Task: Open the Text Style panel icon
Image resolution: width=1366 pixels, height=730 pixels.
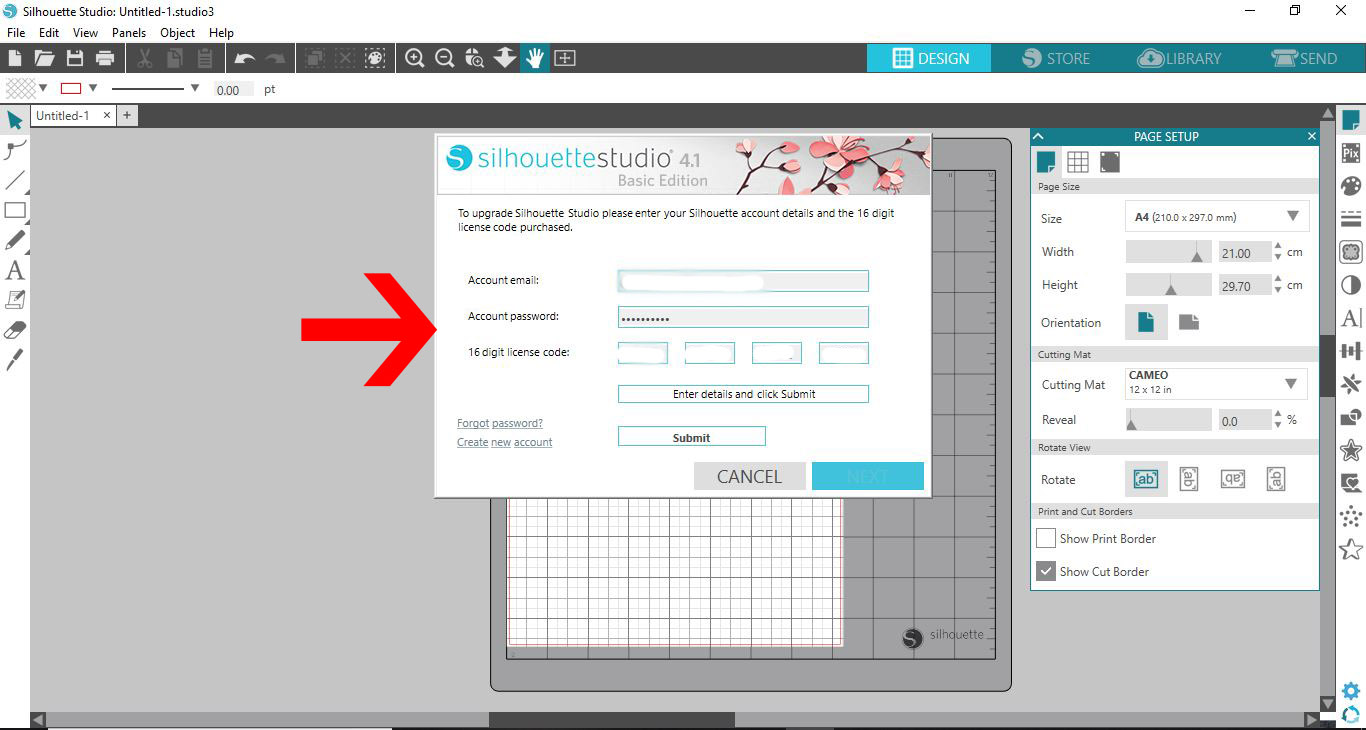Action: click(x=1351, y=318)
